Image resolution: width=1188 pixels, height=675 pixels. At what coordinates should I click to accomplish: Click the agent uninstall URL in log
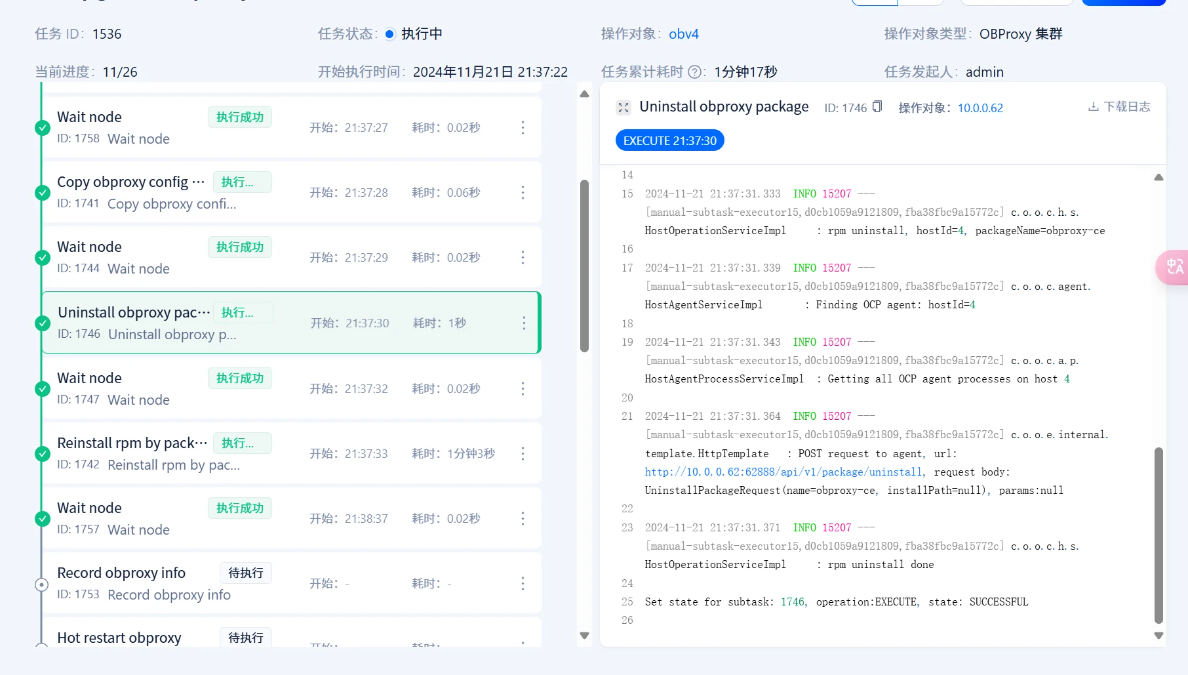(x=784, y=472)
